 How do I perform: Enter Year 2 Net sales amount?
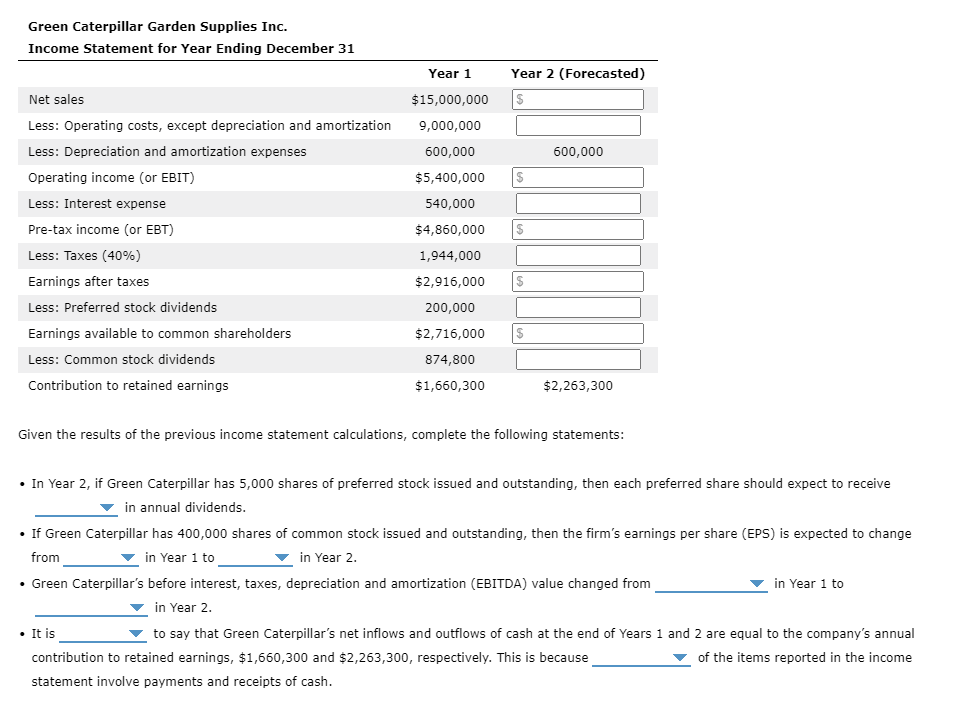(577, 99)
